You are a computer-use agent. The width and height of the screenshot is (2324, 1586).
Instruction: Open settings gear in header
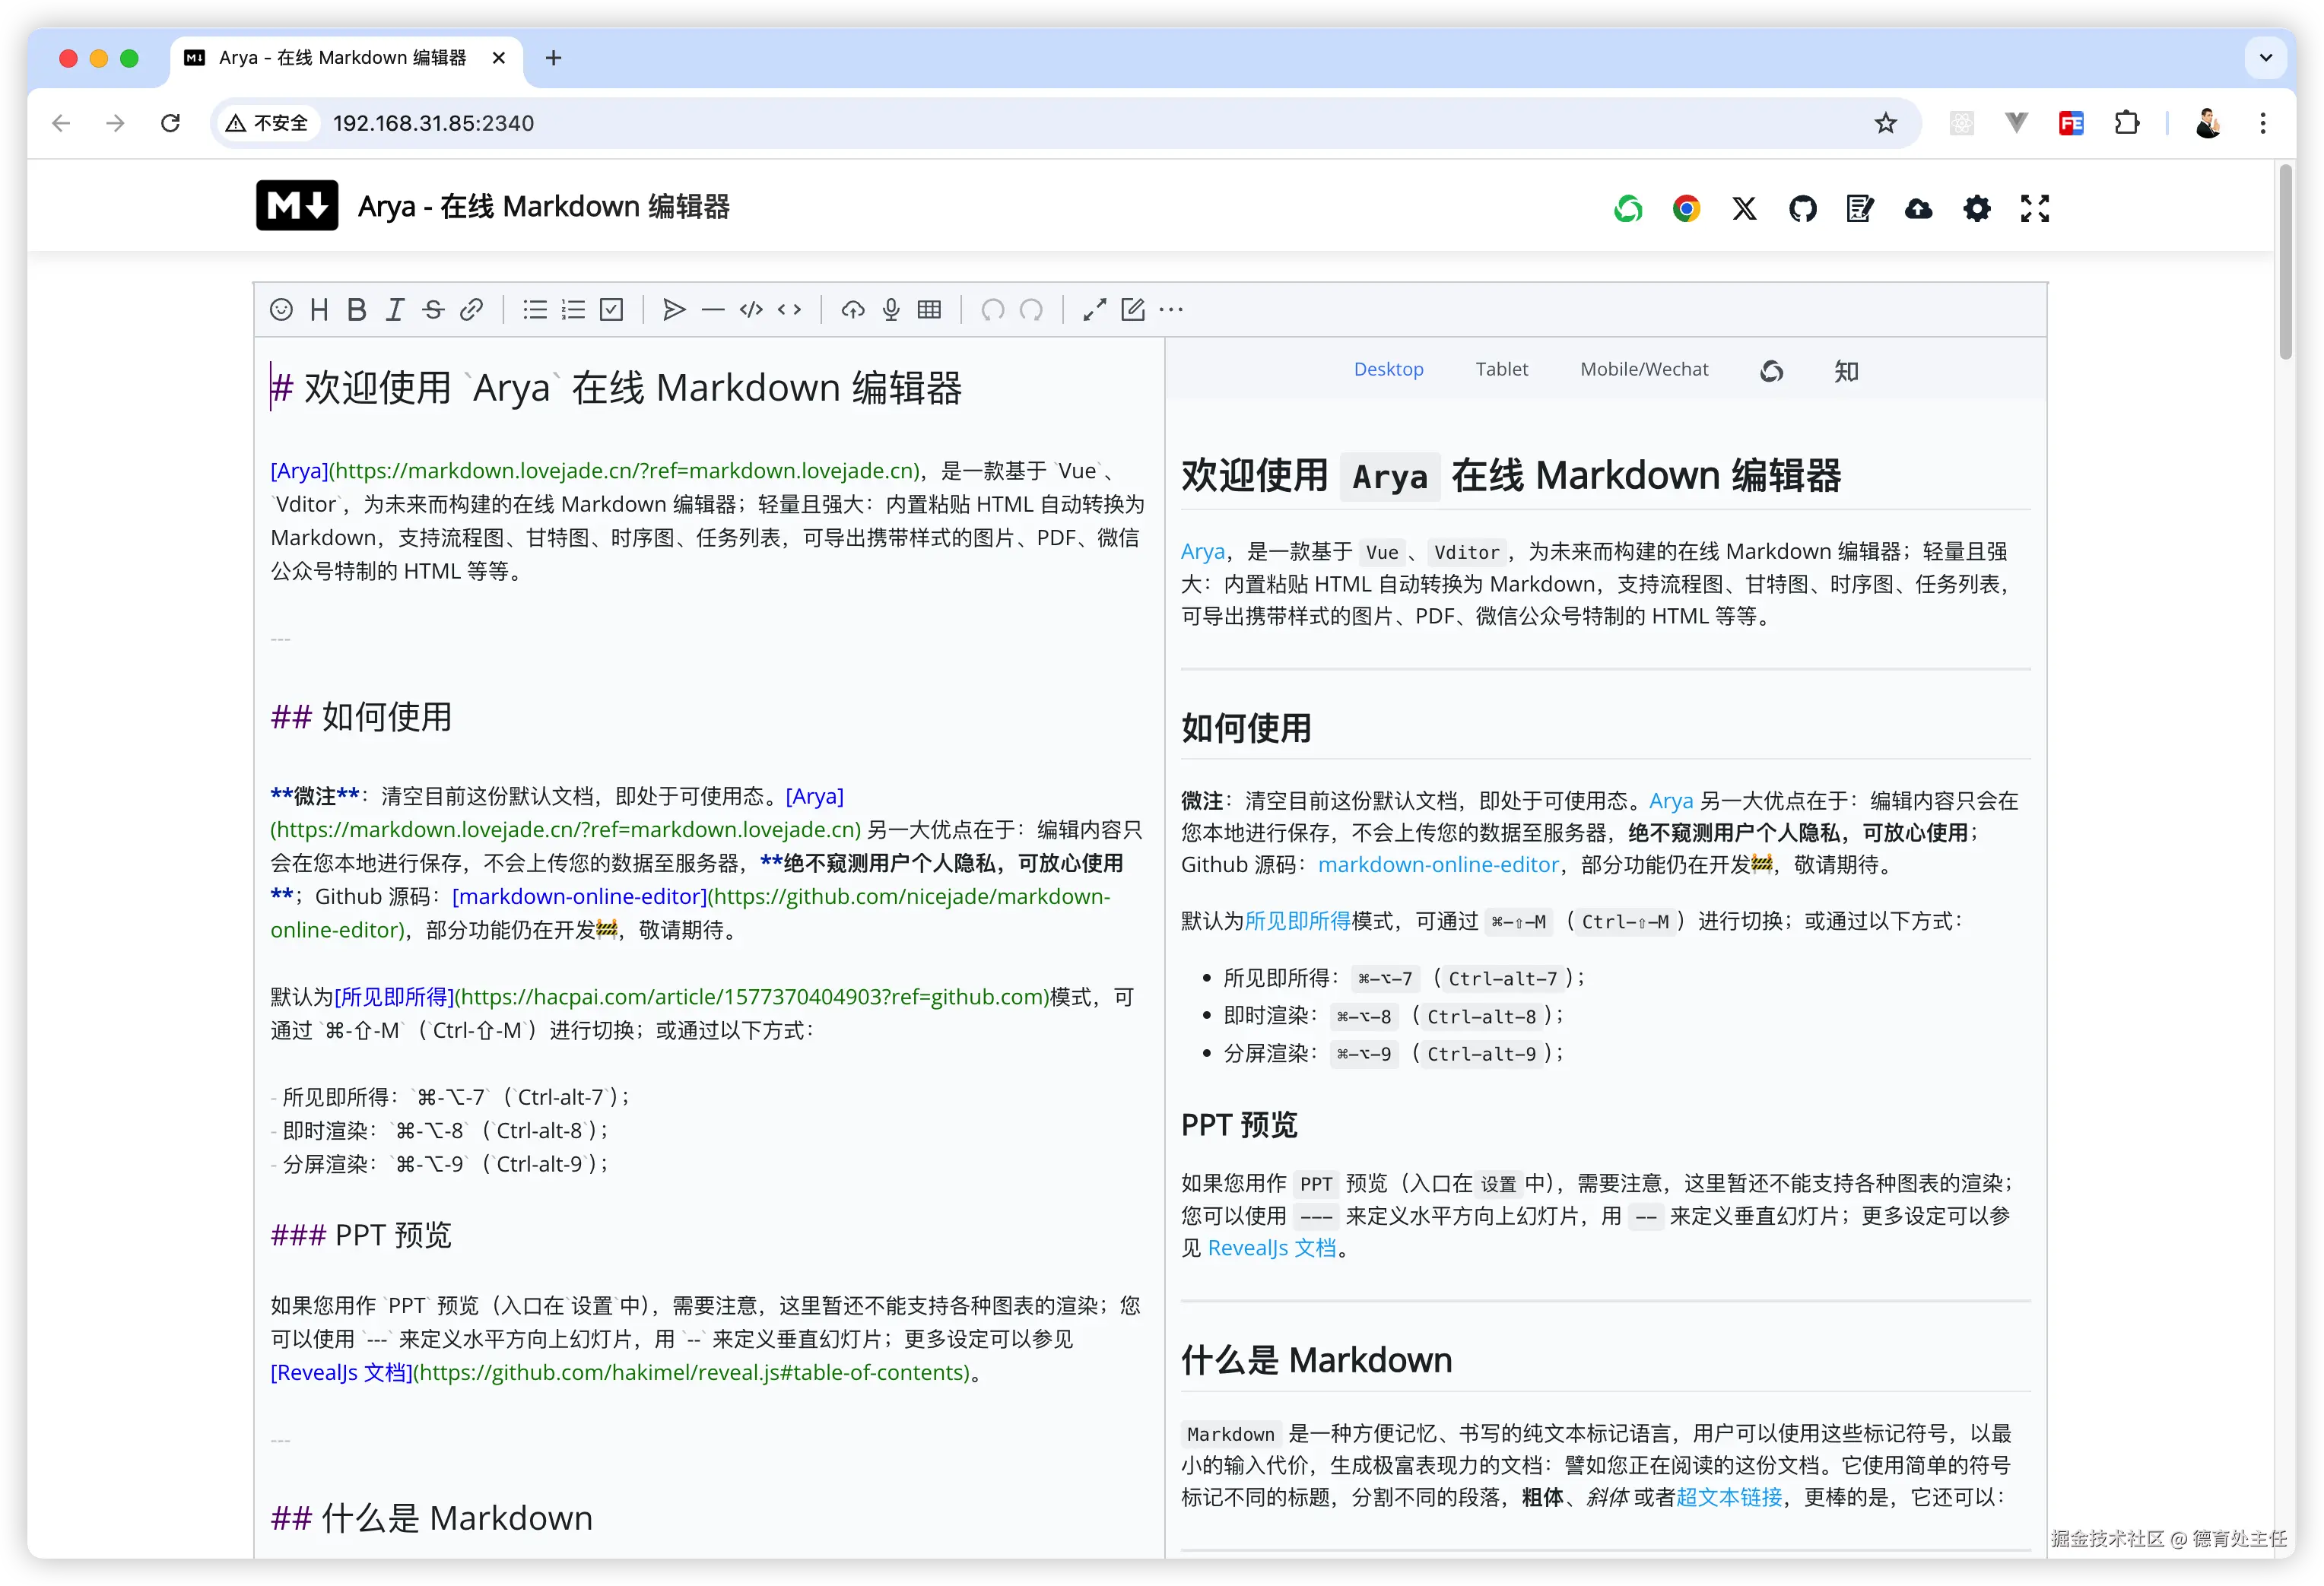(1976, 208)
